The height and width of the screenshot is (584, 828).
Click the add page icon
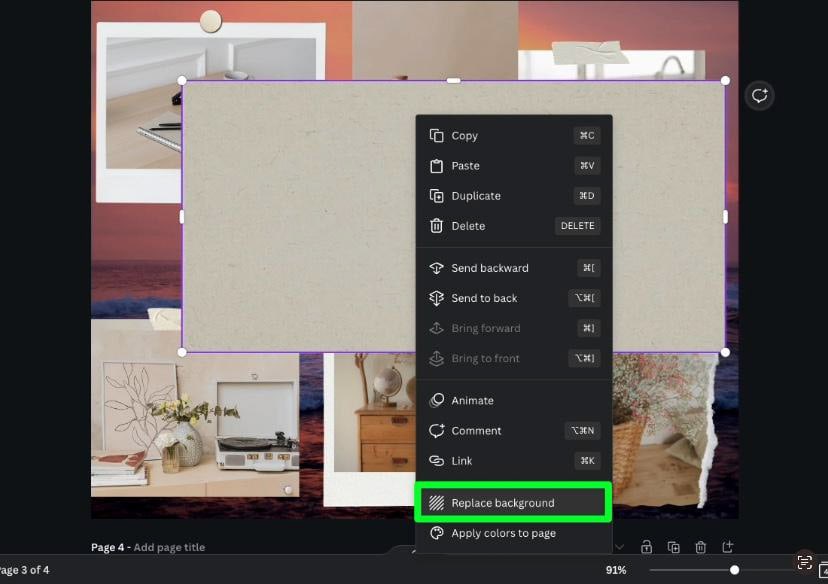tap(727, 547)
